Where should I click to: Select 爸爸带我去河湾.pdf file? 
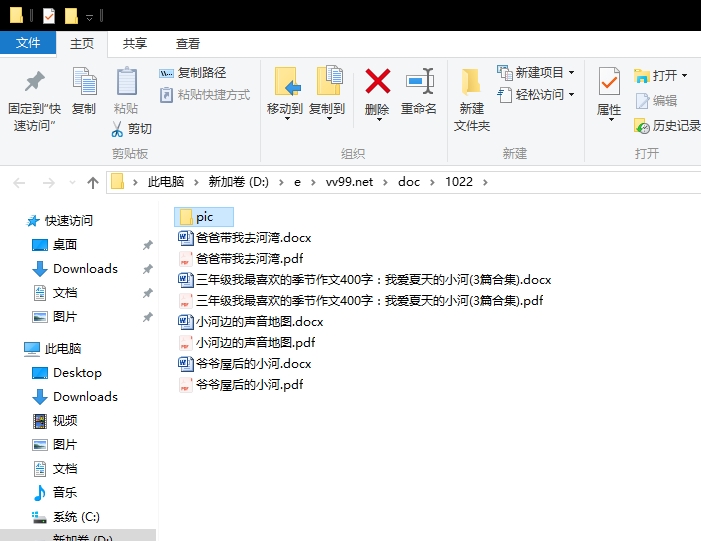click(x=241, y=259)
